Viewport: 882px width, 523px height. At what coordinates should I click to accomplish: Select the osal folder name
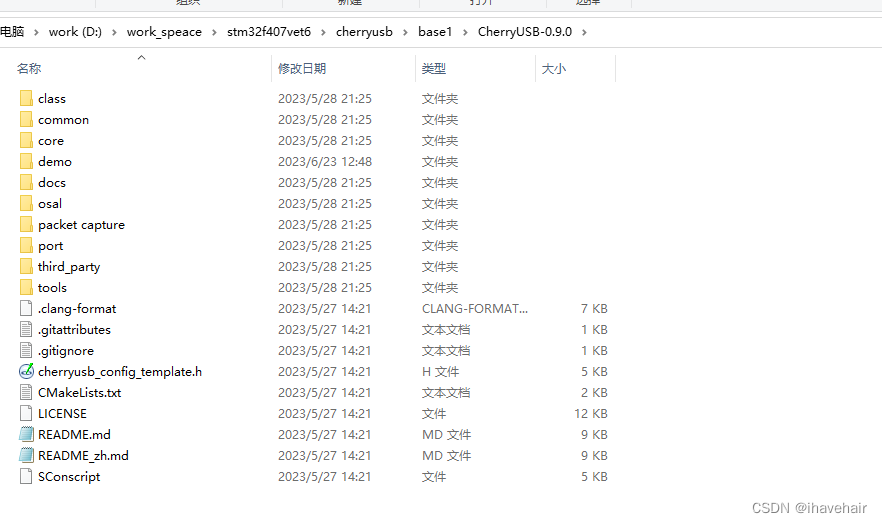[x=50, y=204]
